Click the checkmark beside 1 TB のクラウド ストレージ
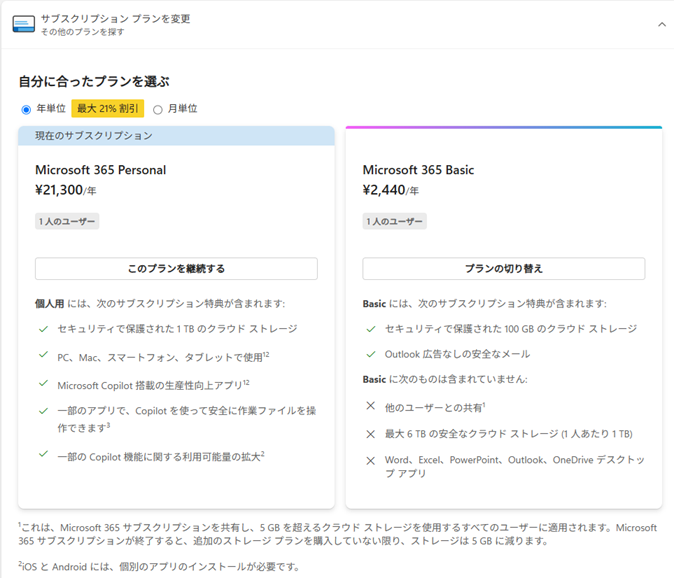 click(x=43, y=329)
